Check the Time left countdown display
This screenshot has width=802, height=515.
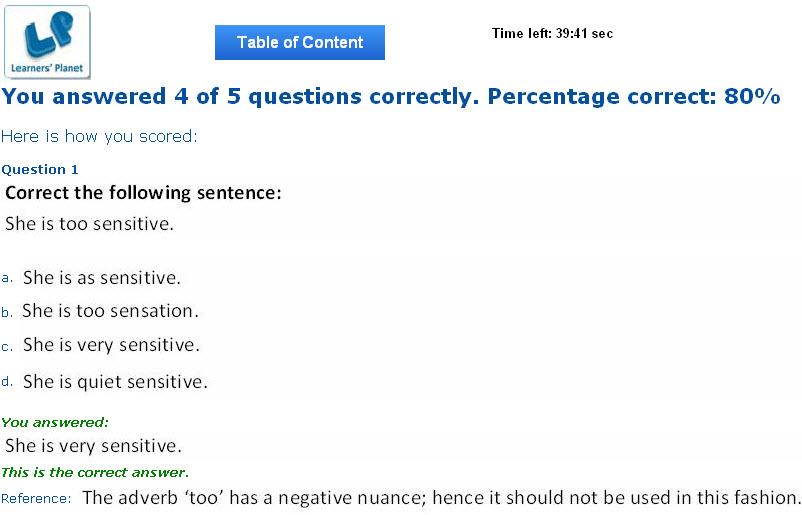pyautogui.click(x=552, y=34)
